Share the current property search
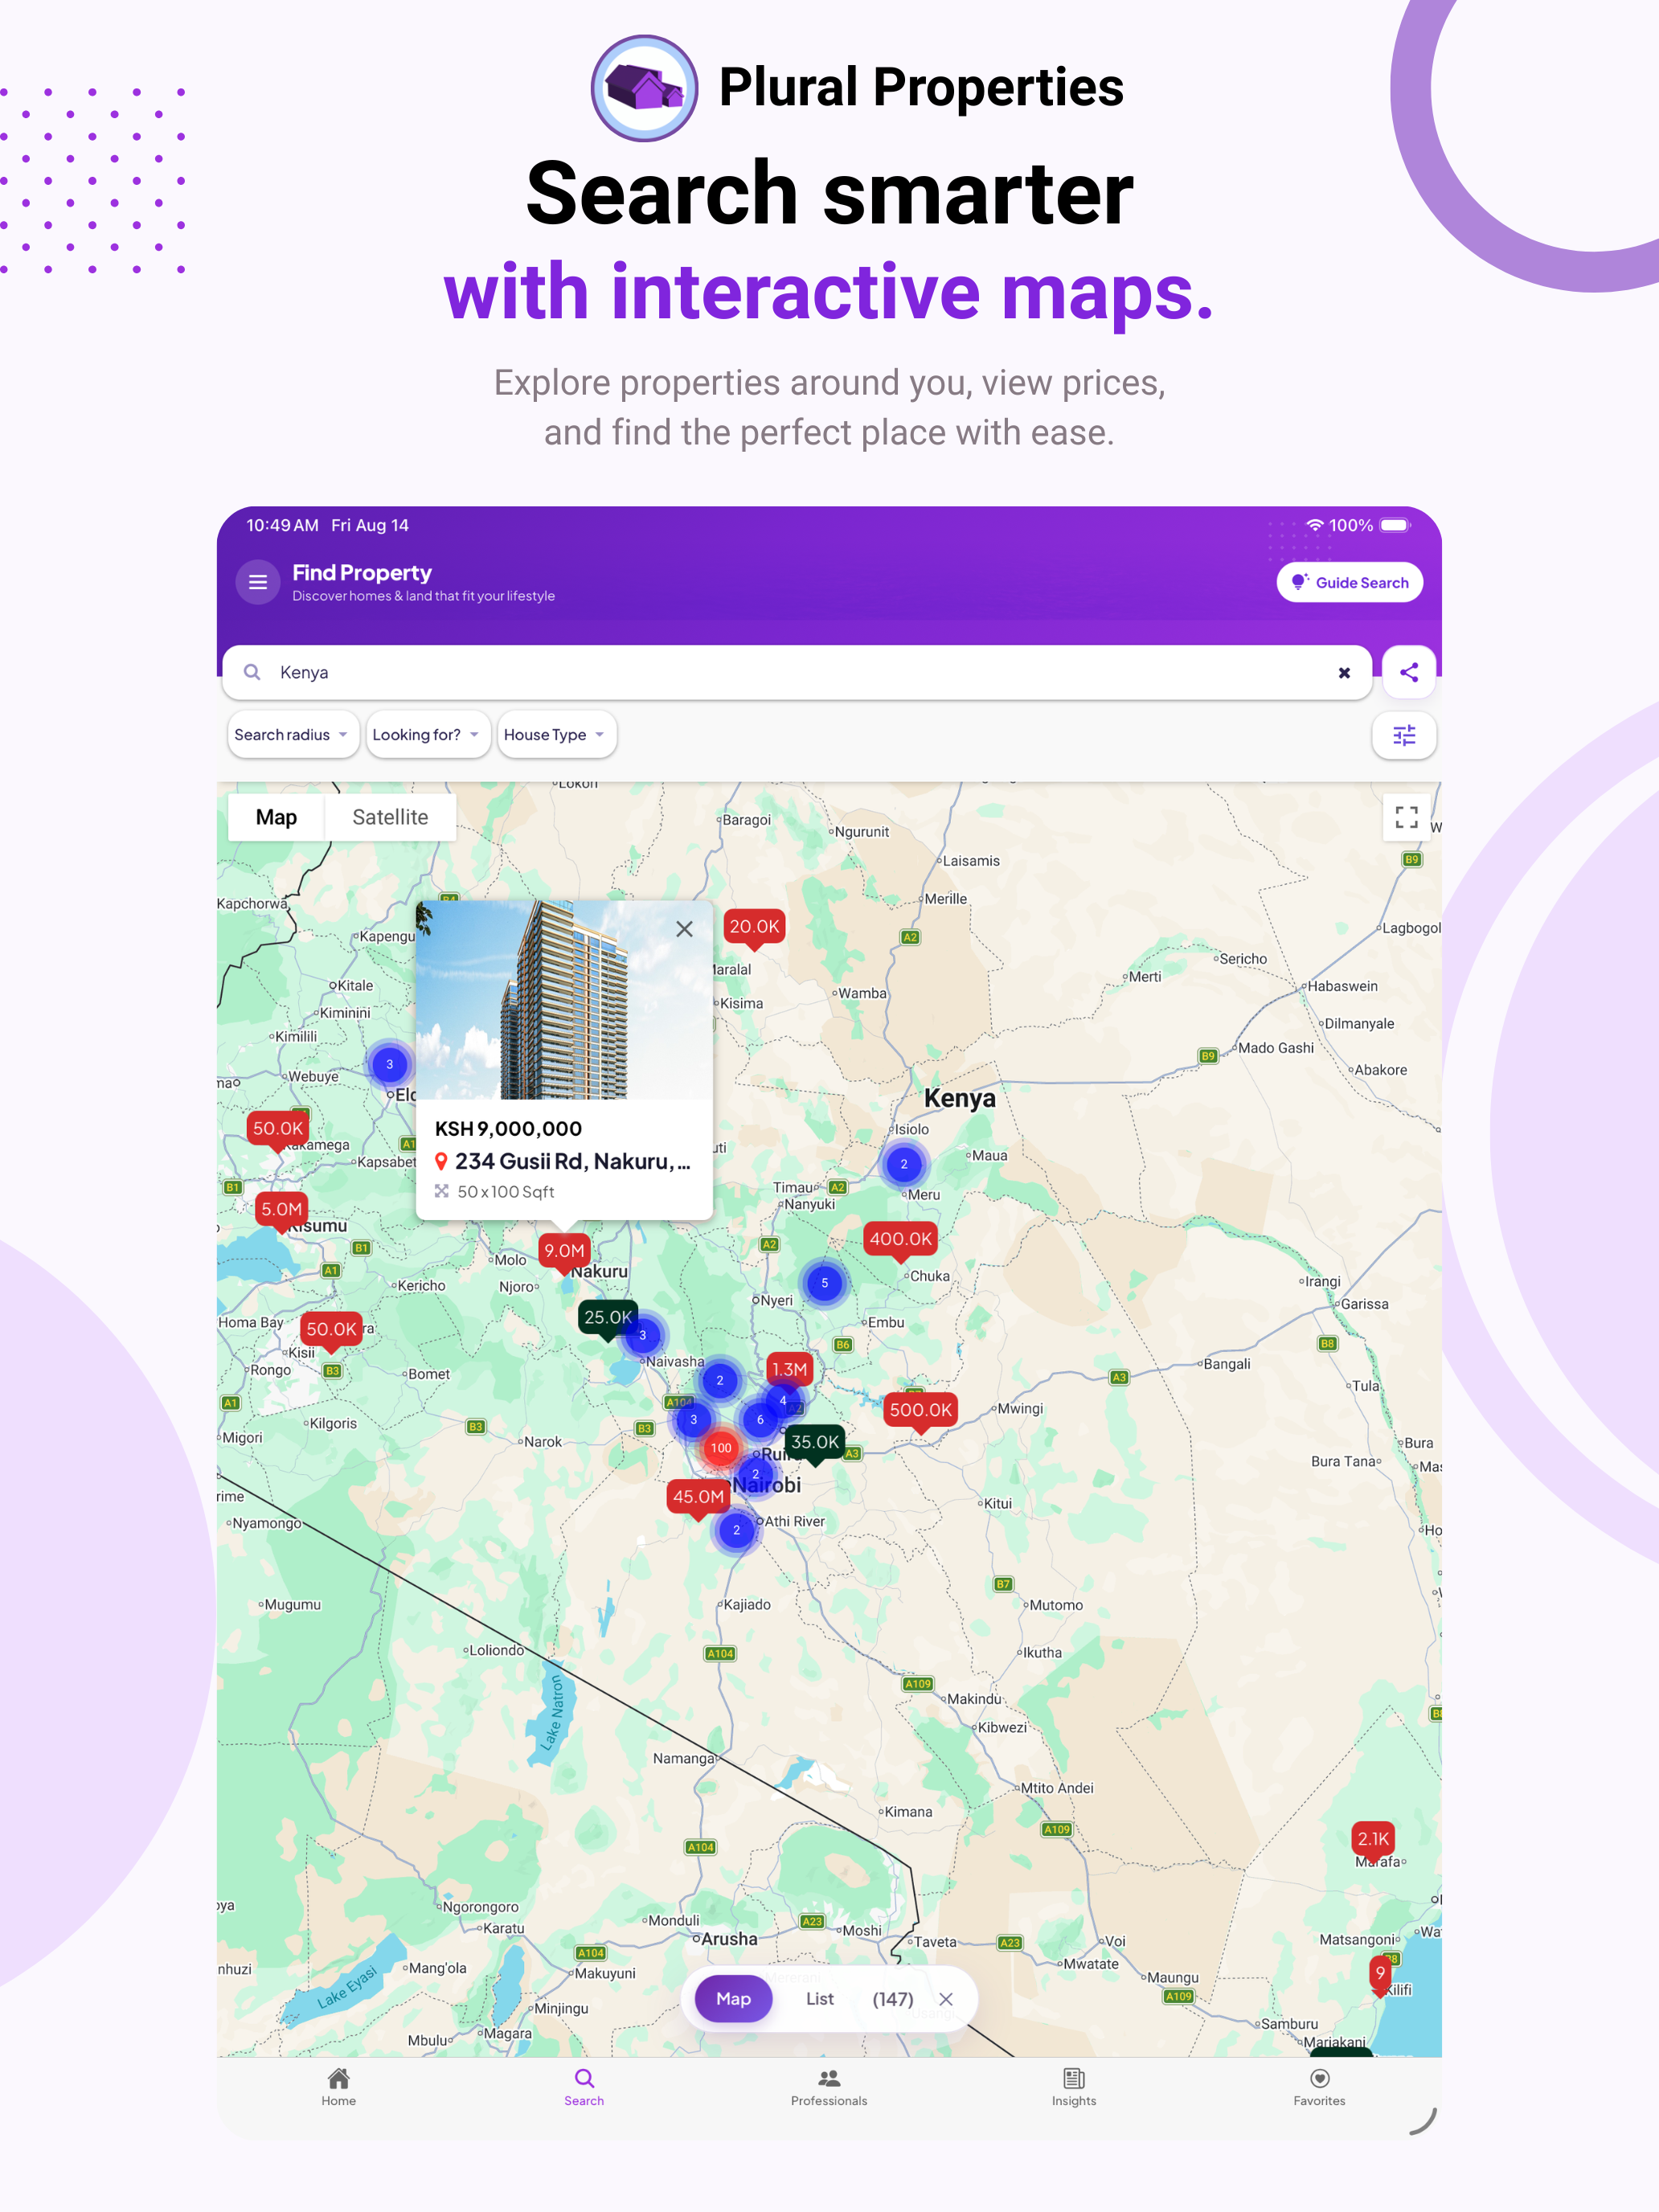Screen dimensions: 1659x2212 click(1408, 673)
